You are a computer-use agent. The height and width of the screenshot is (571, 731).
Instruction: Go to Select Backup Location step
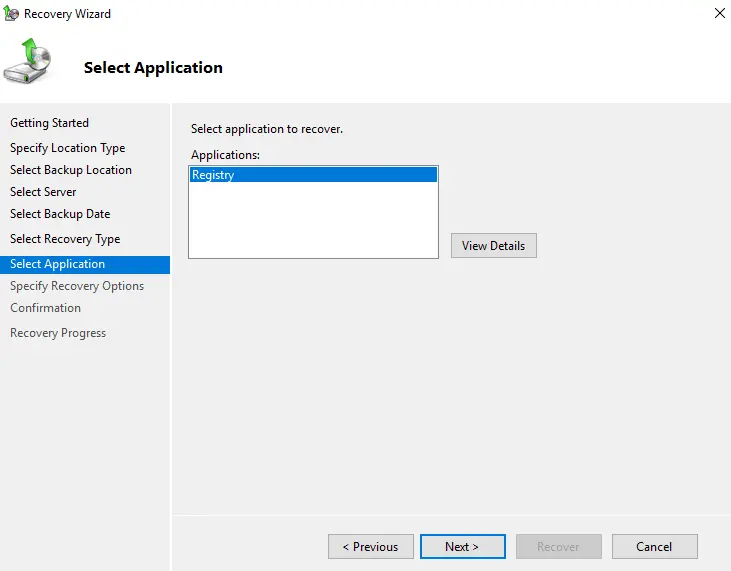[71, 170]
